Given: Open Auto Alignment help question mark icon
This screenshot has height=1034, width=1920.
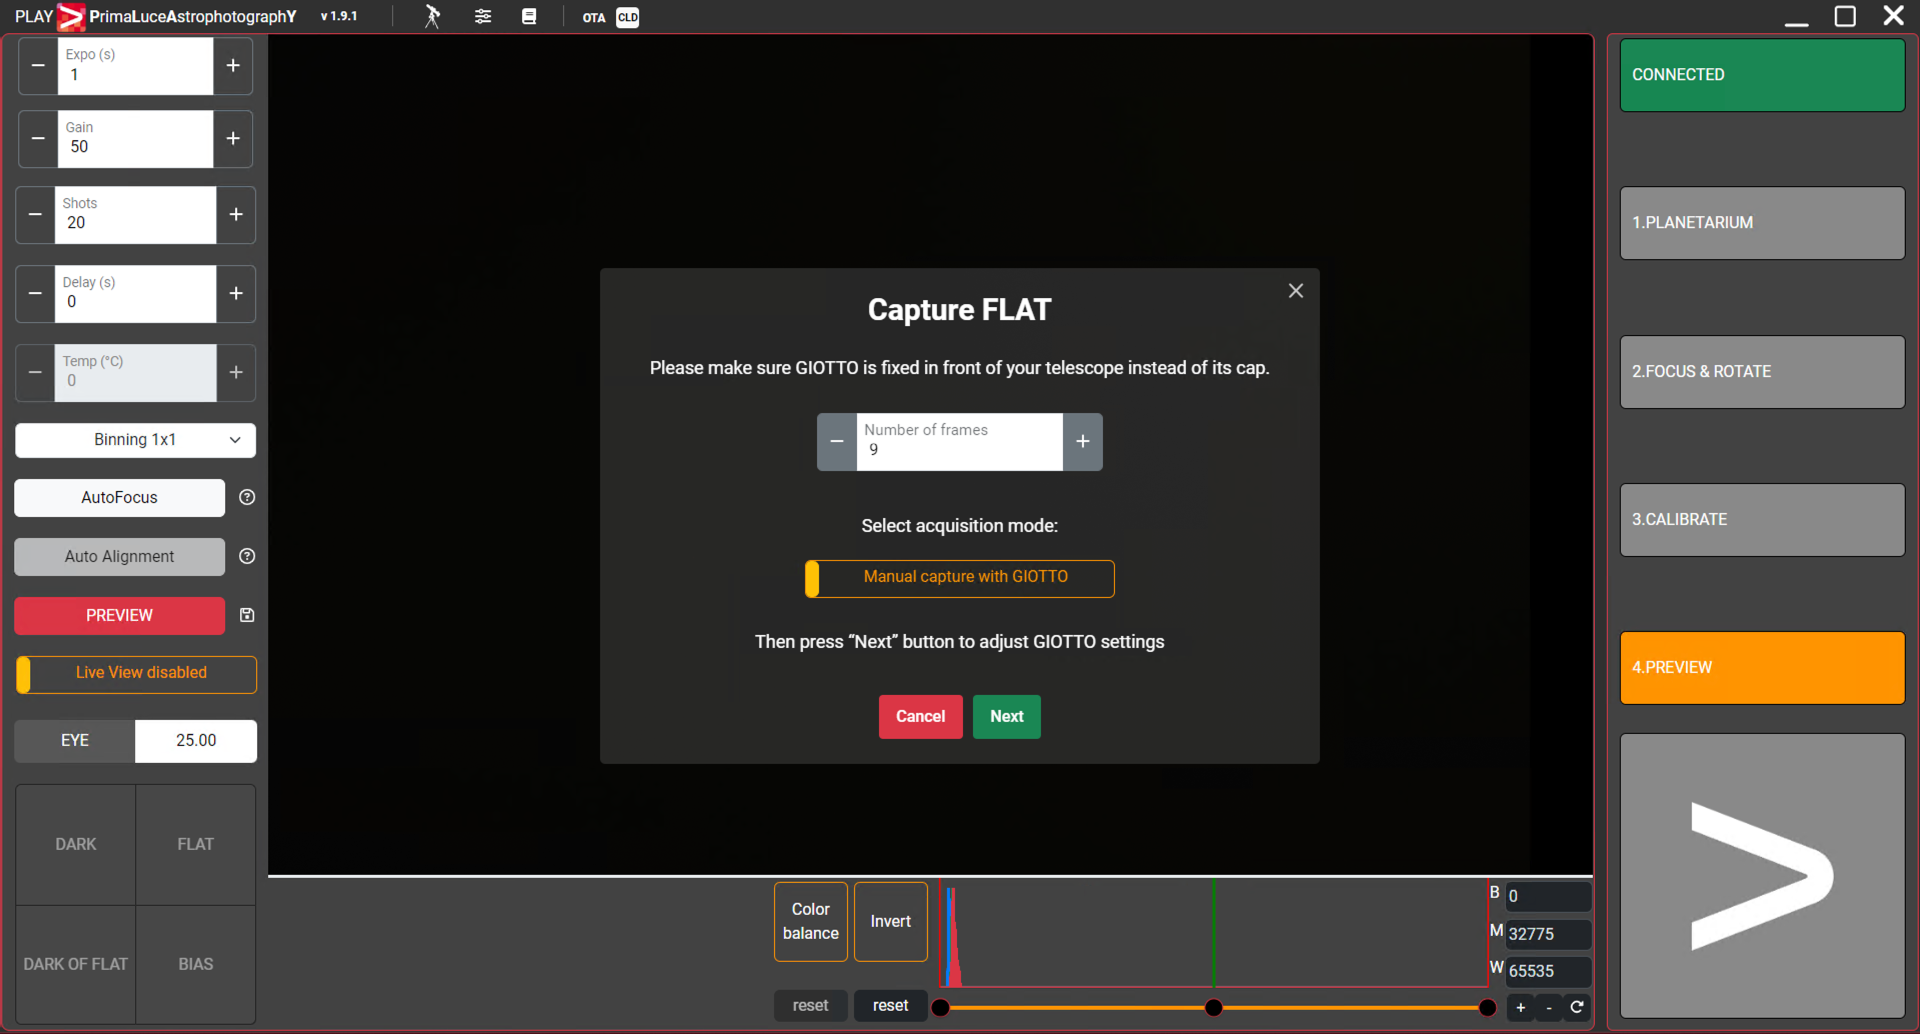Looking at the screenshot, I should 247,557.
